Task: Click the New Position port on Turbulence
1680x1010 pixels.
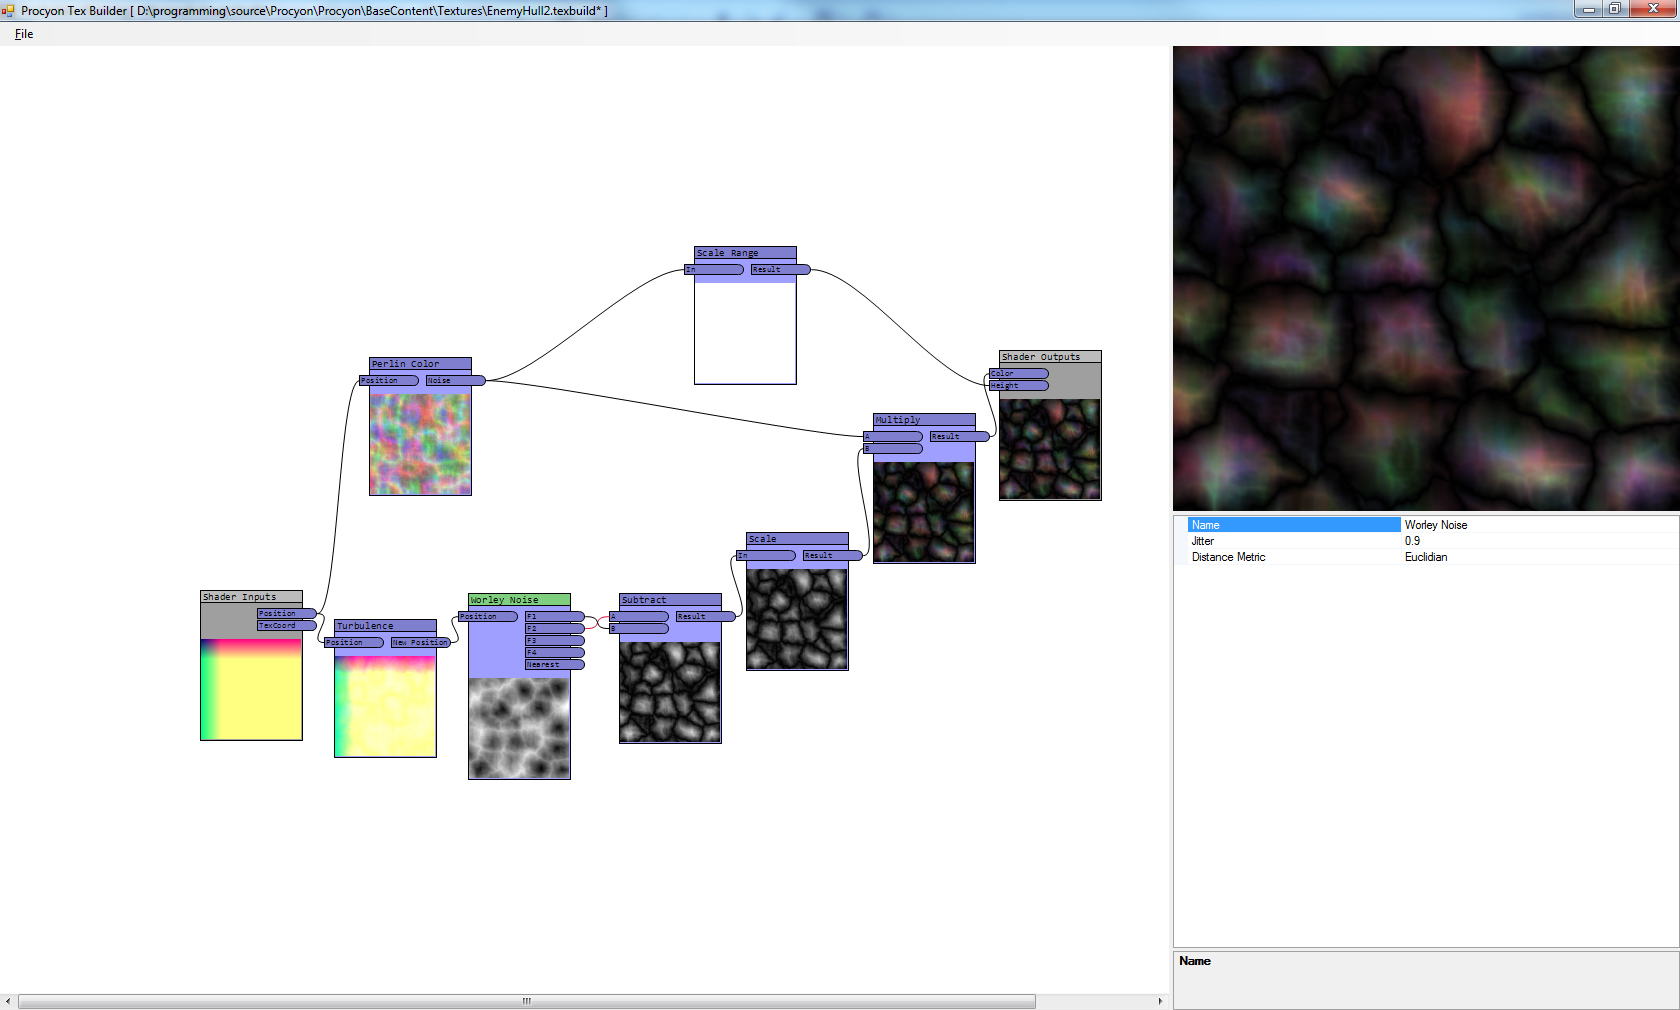Action: click(420, 642)
